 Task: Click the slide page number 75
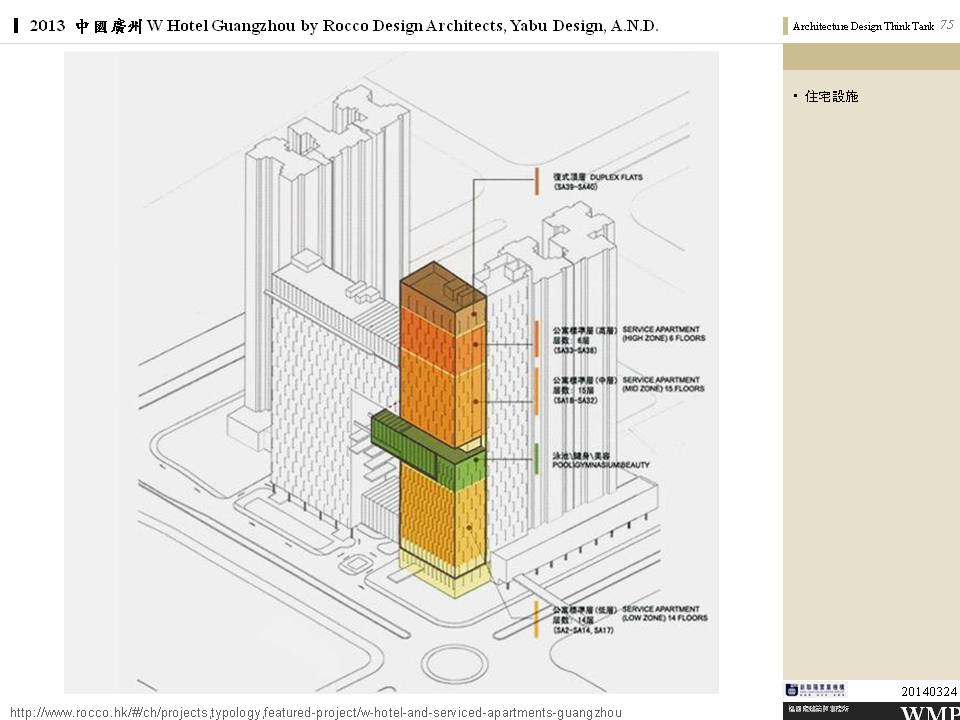tap(946, 26)
